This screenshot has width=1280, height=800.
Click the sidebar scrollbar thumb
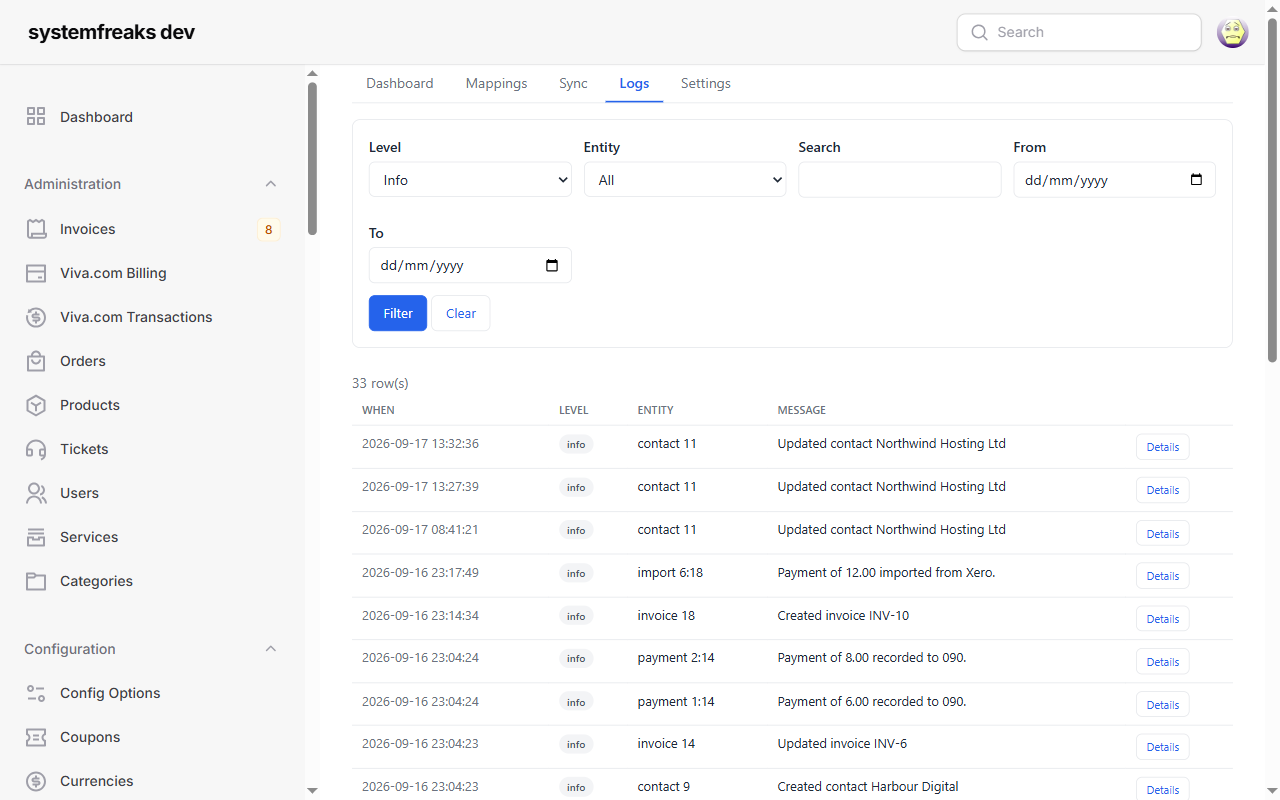(x=312, y=159)
